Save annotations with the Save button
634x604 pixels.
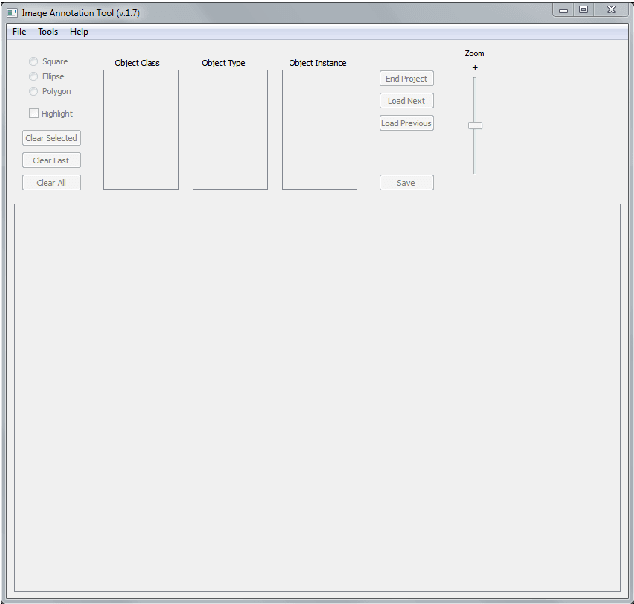coord(406,183)
